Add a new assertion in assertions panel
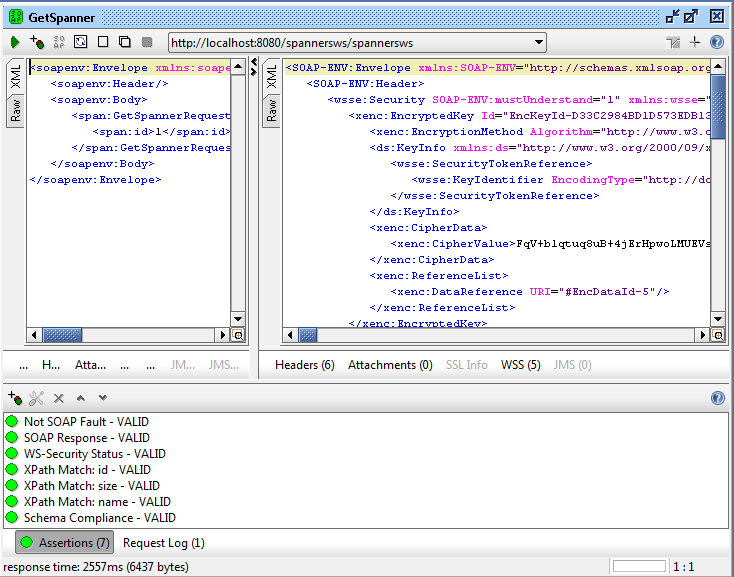The height and width of the screenshot is (577, 734). (15, 398)
